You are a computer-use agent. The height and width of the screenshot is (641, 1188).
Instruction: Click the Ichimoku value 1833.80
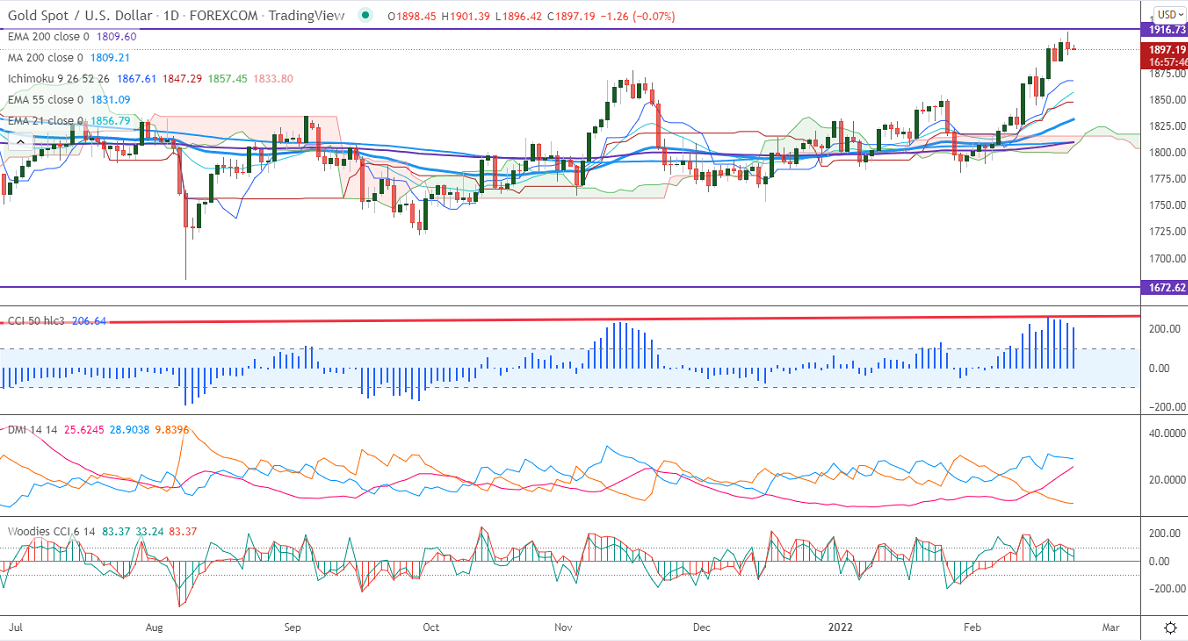coord(273,79)
